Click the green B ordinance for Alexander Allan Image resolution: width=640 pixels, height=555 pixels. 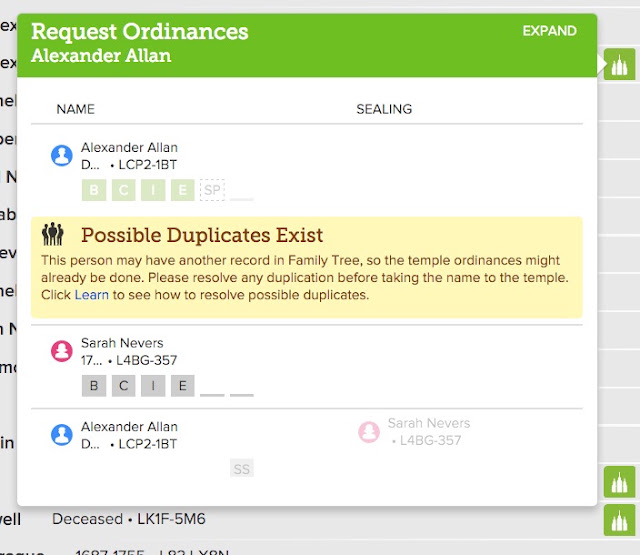pos(94,190)
